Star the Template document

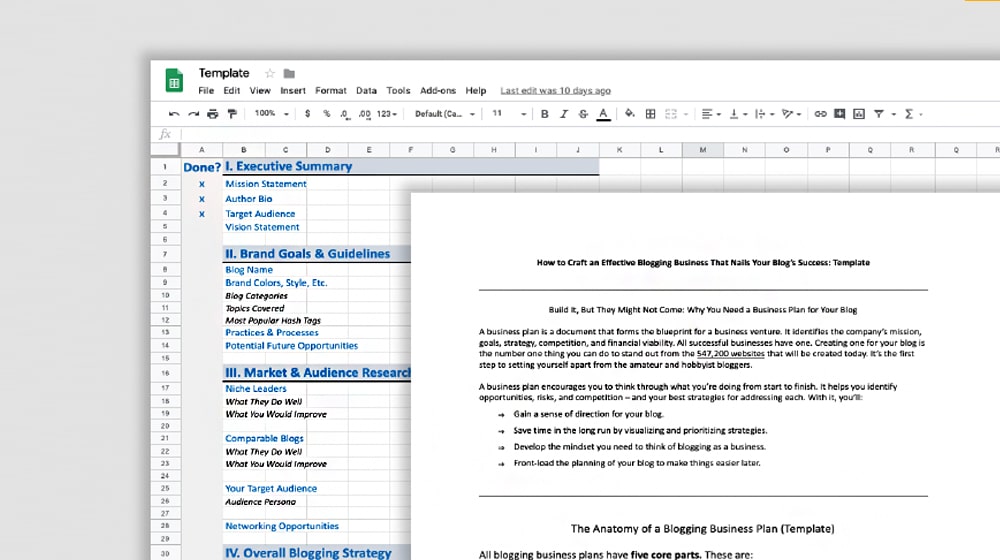pyautogui.click(x=269, y=74)
